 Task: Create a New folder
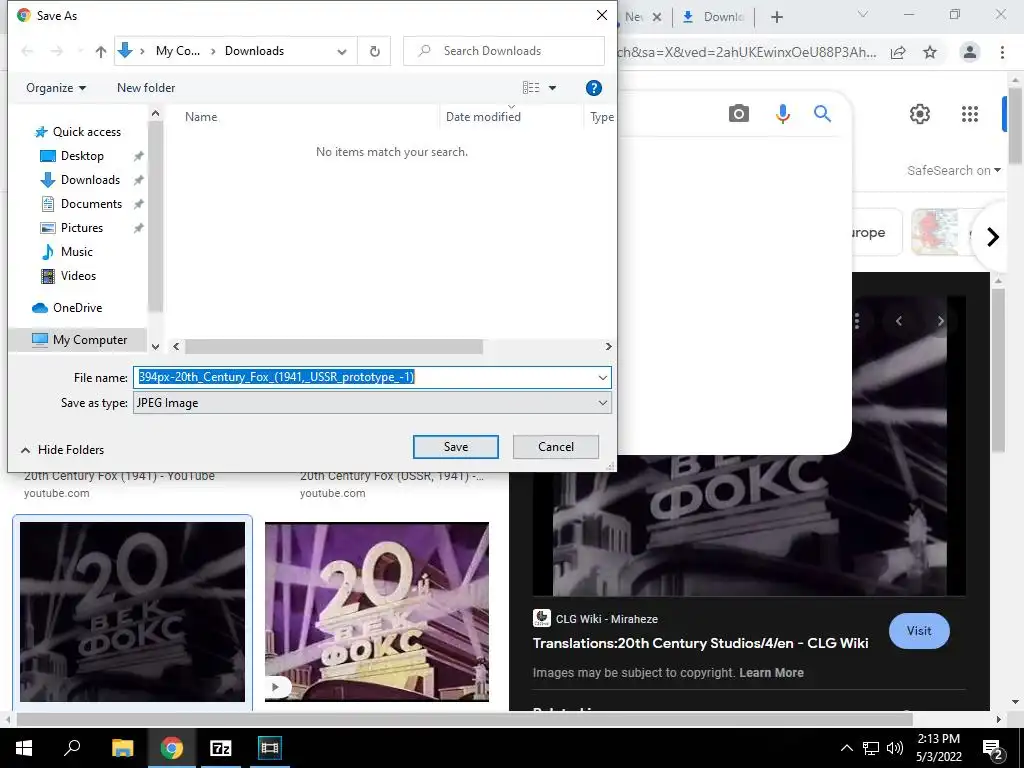146,88
